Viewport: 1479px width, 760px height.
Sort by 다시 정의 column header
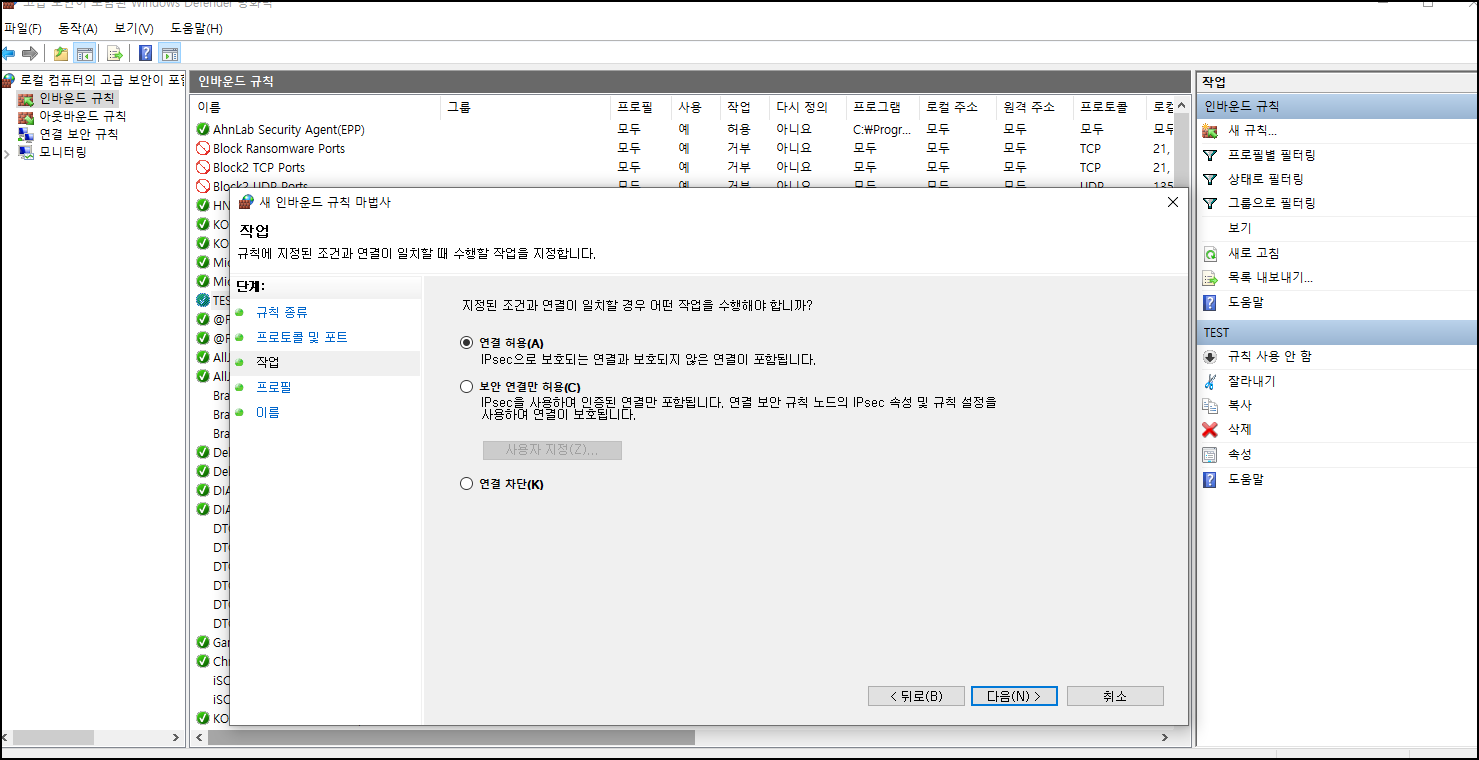[x=808, y=107]
